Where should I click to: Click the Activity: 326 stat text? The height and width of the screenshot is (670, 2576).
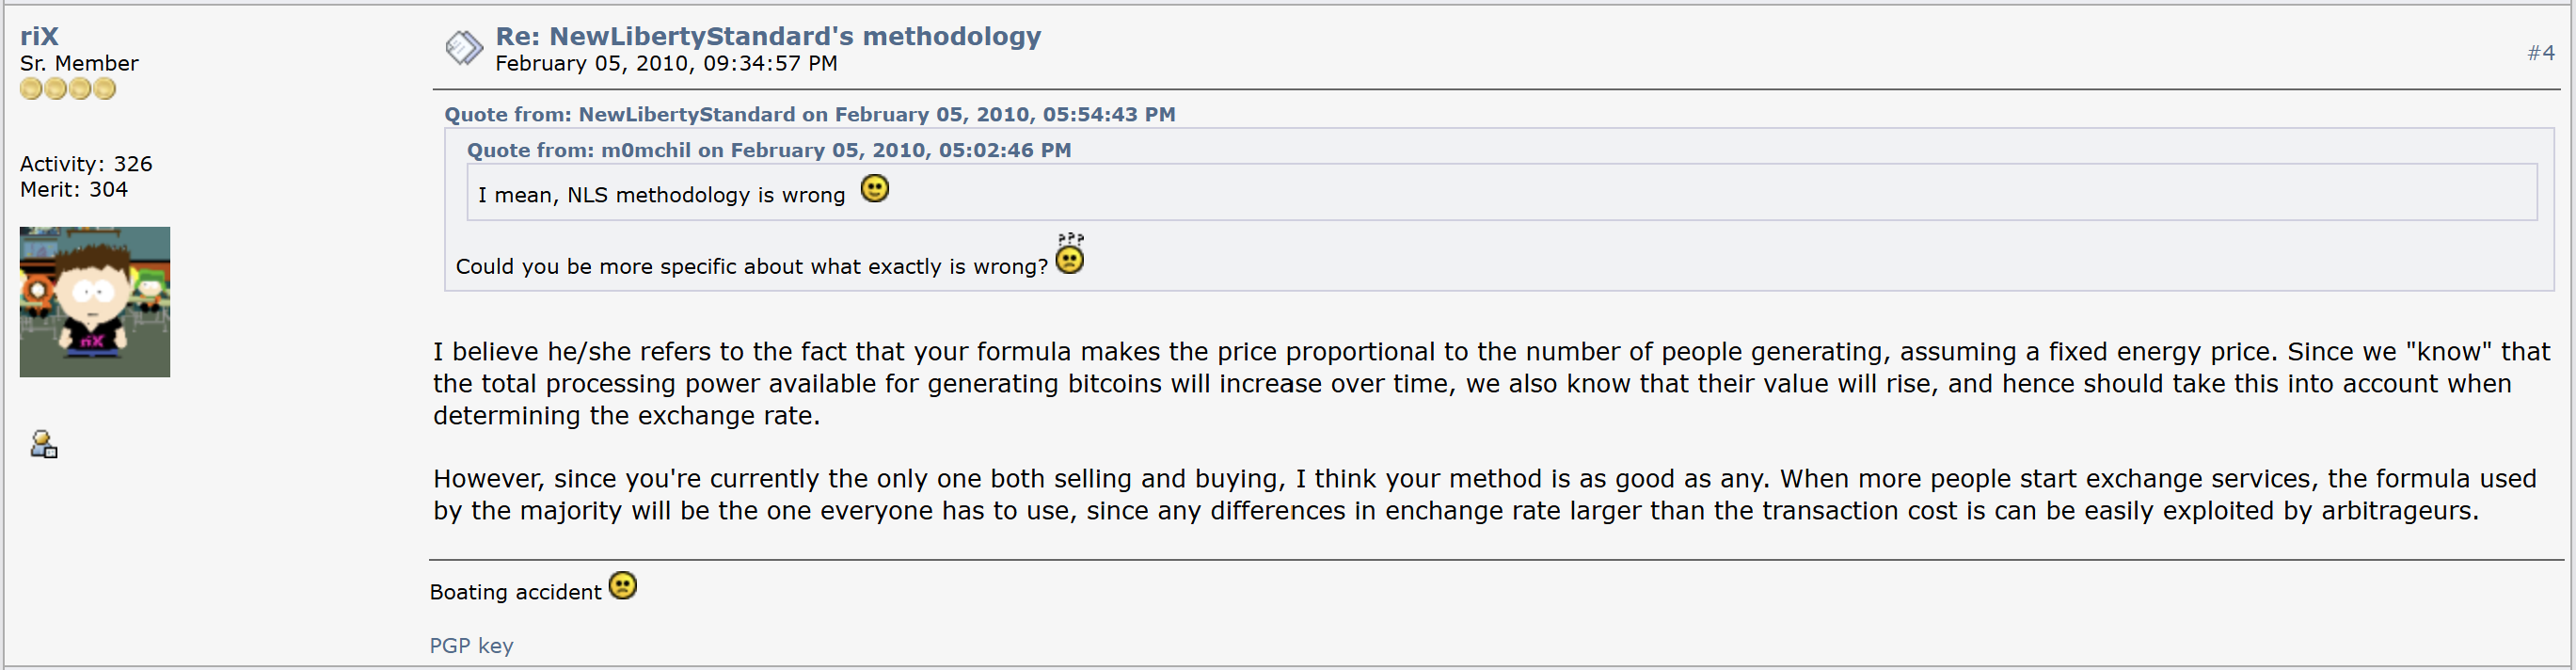tap(86, 164)
